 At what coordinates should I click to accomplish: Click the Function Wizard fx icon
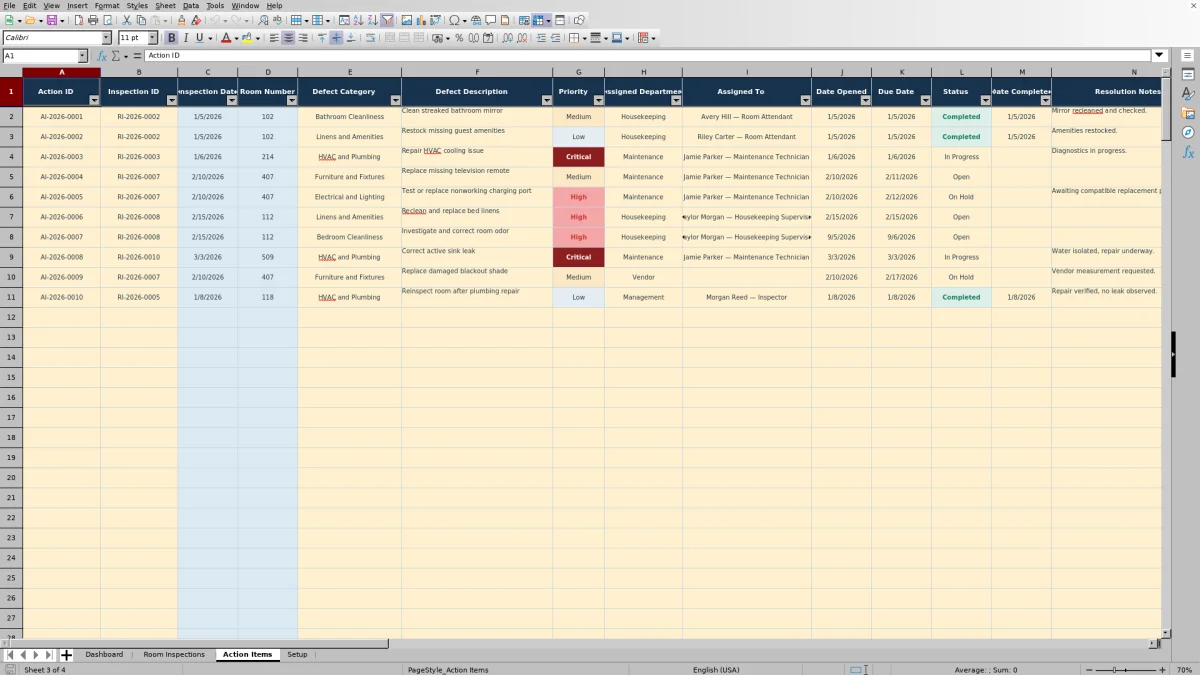point(102,56)
